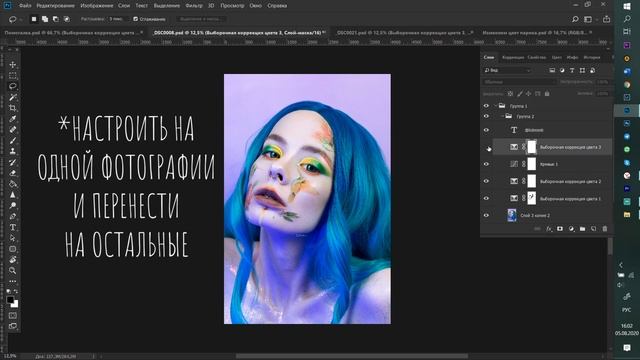This screenshot has width=640, height=360.
Task: Select the Clone Stamp tool
Action: [x=13, y=151]
